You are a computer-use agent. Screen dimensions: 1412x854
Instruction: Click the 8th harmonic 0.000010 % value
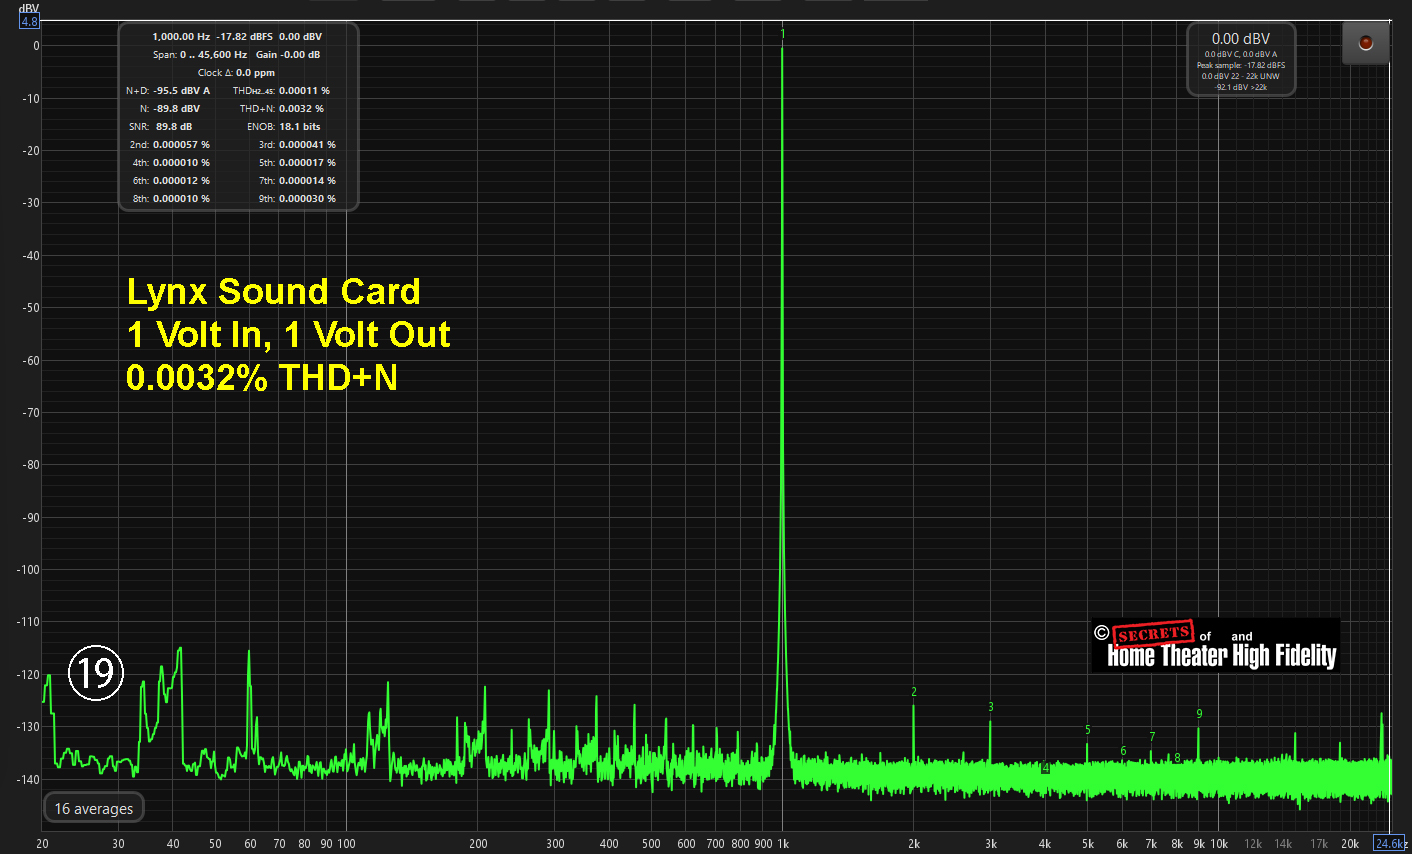tap(181, 198)
